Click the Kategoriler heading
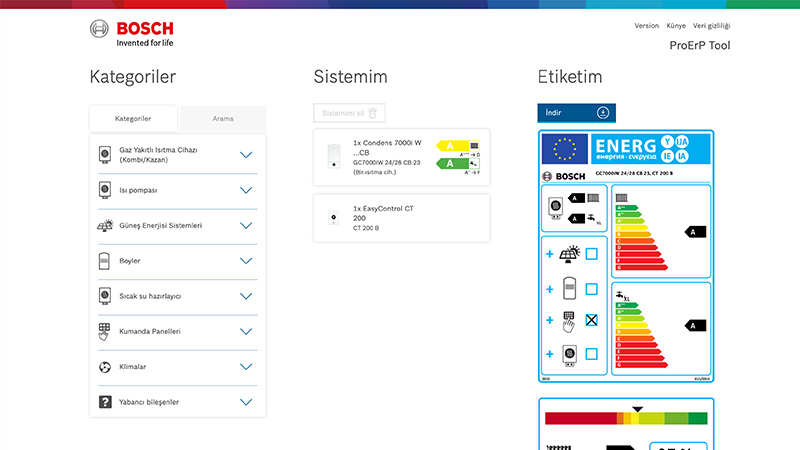 point(133,77)
